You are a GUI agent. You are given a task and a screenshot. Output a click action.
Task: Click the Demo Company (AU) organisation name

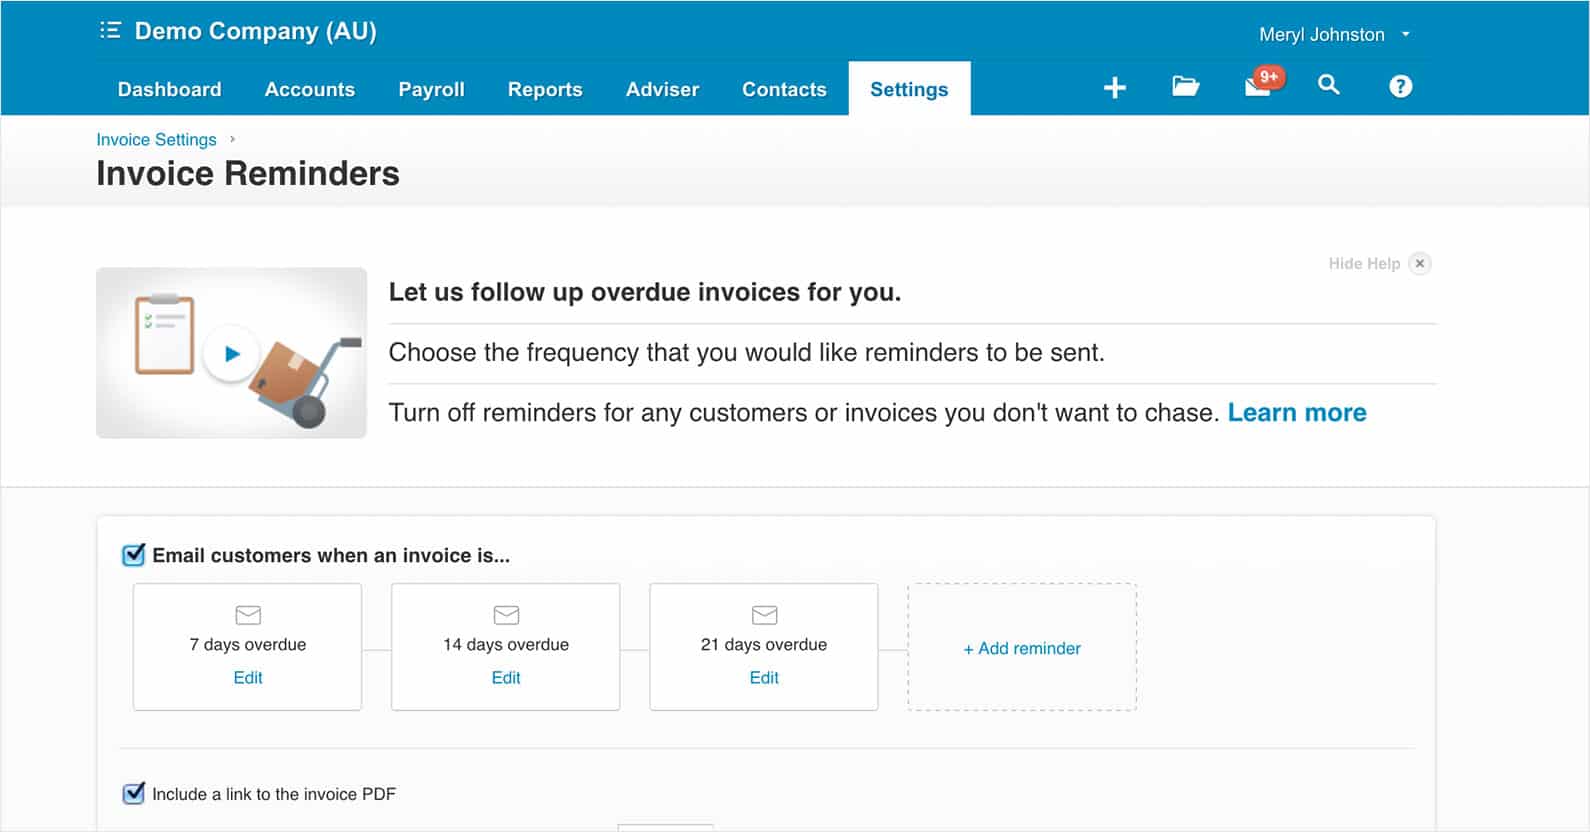255,31
